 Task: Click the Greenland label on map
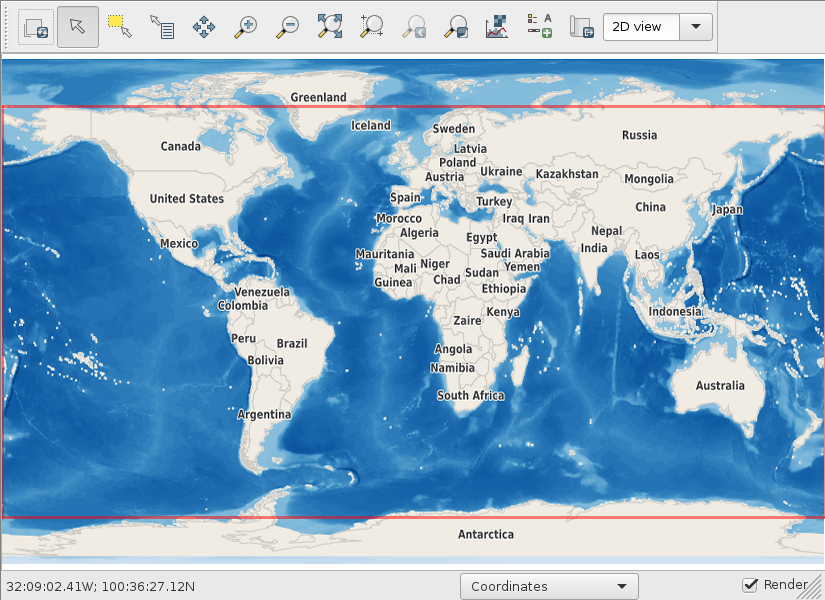pyautogui.click(x=318, y=97)
